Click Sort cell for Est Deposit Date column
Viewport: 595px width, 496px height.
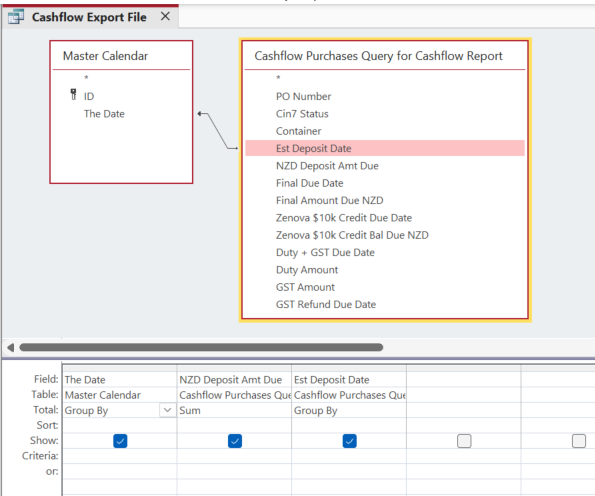pyautogui.click(x=349, y=425)
